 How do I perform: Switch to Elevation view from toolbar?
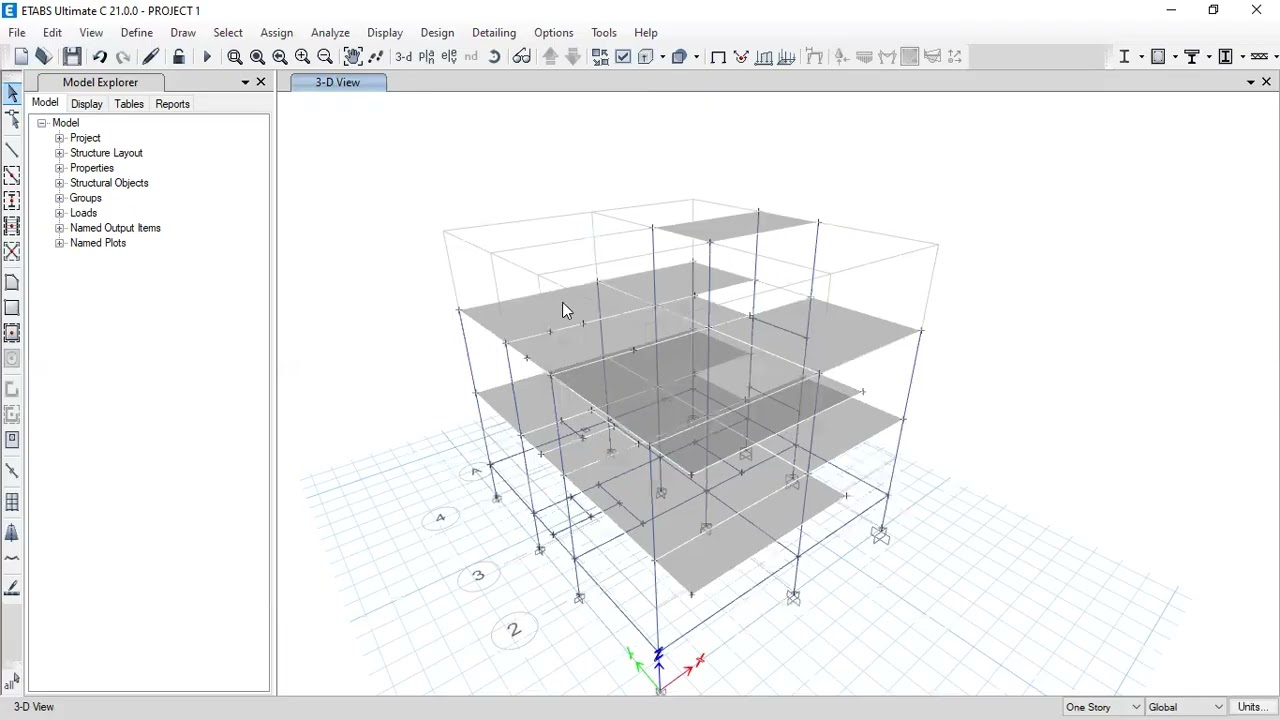(x=449, y=57)
